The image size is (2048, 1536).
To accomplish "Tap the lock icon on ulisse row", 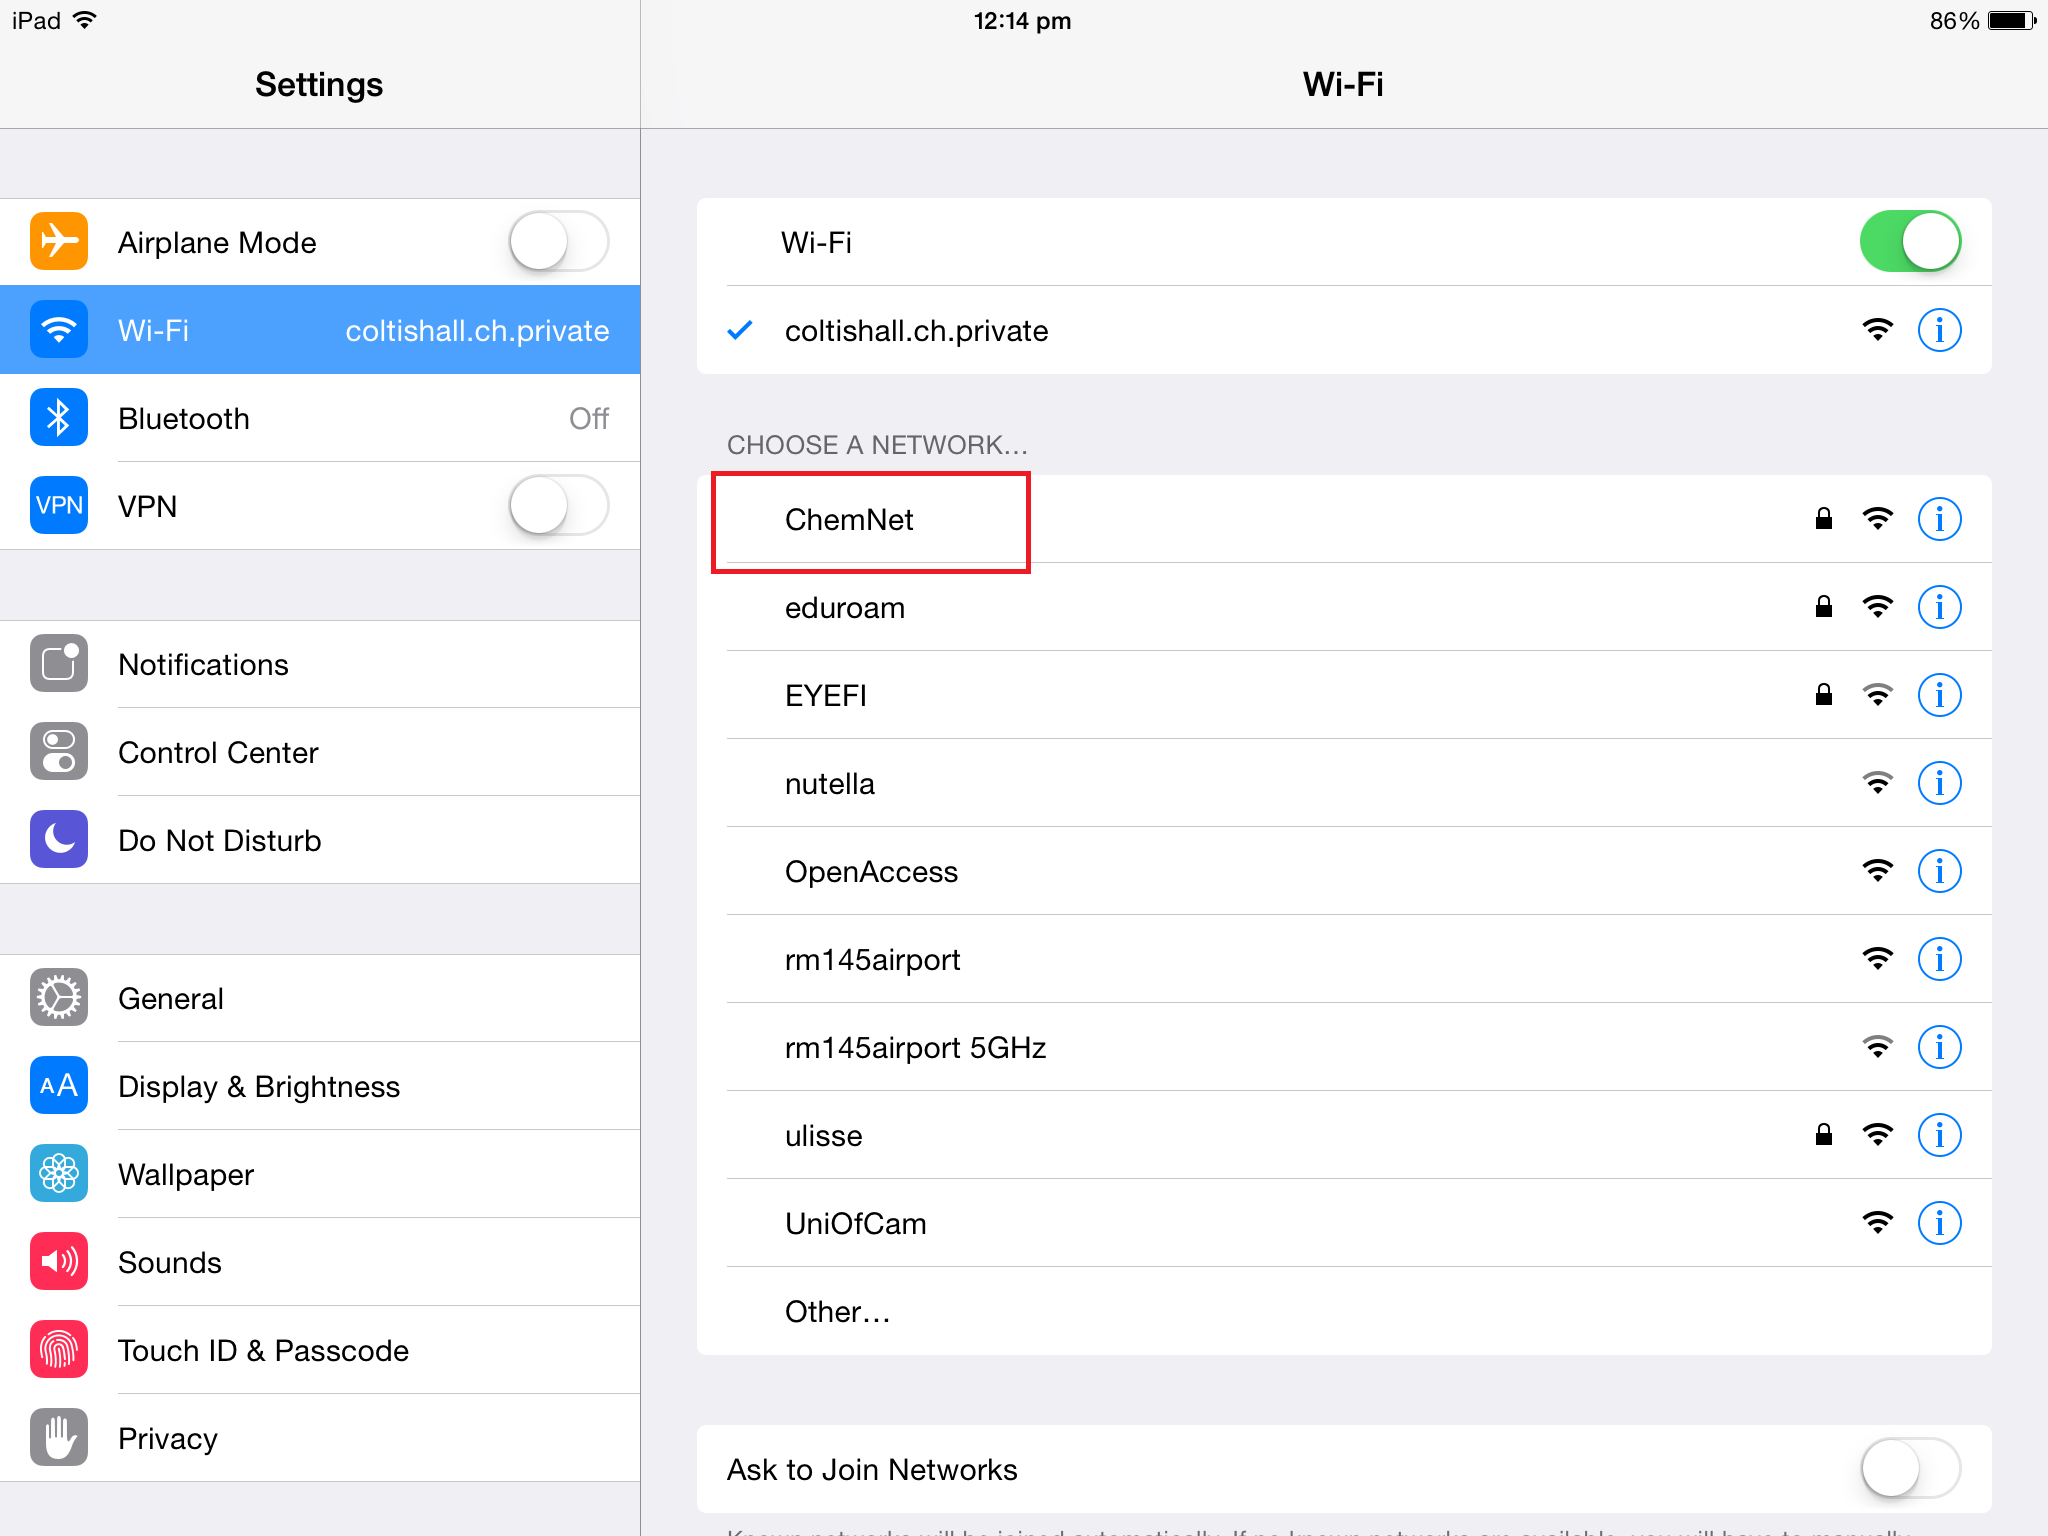I will (1824, 1134).
